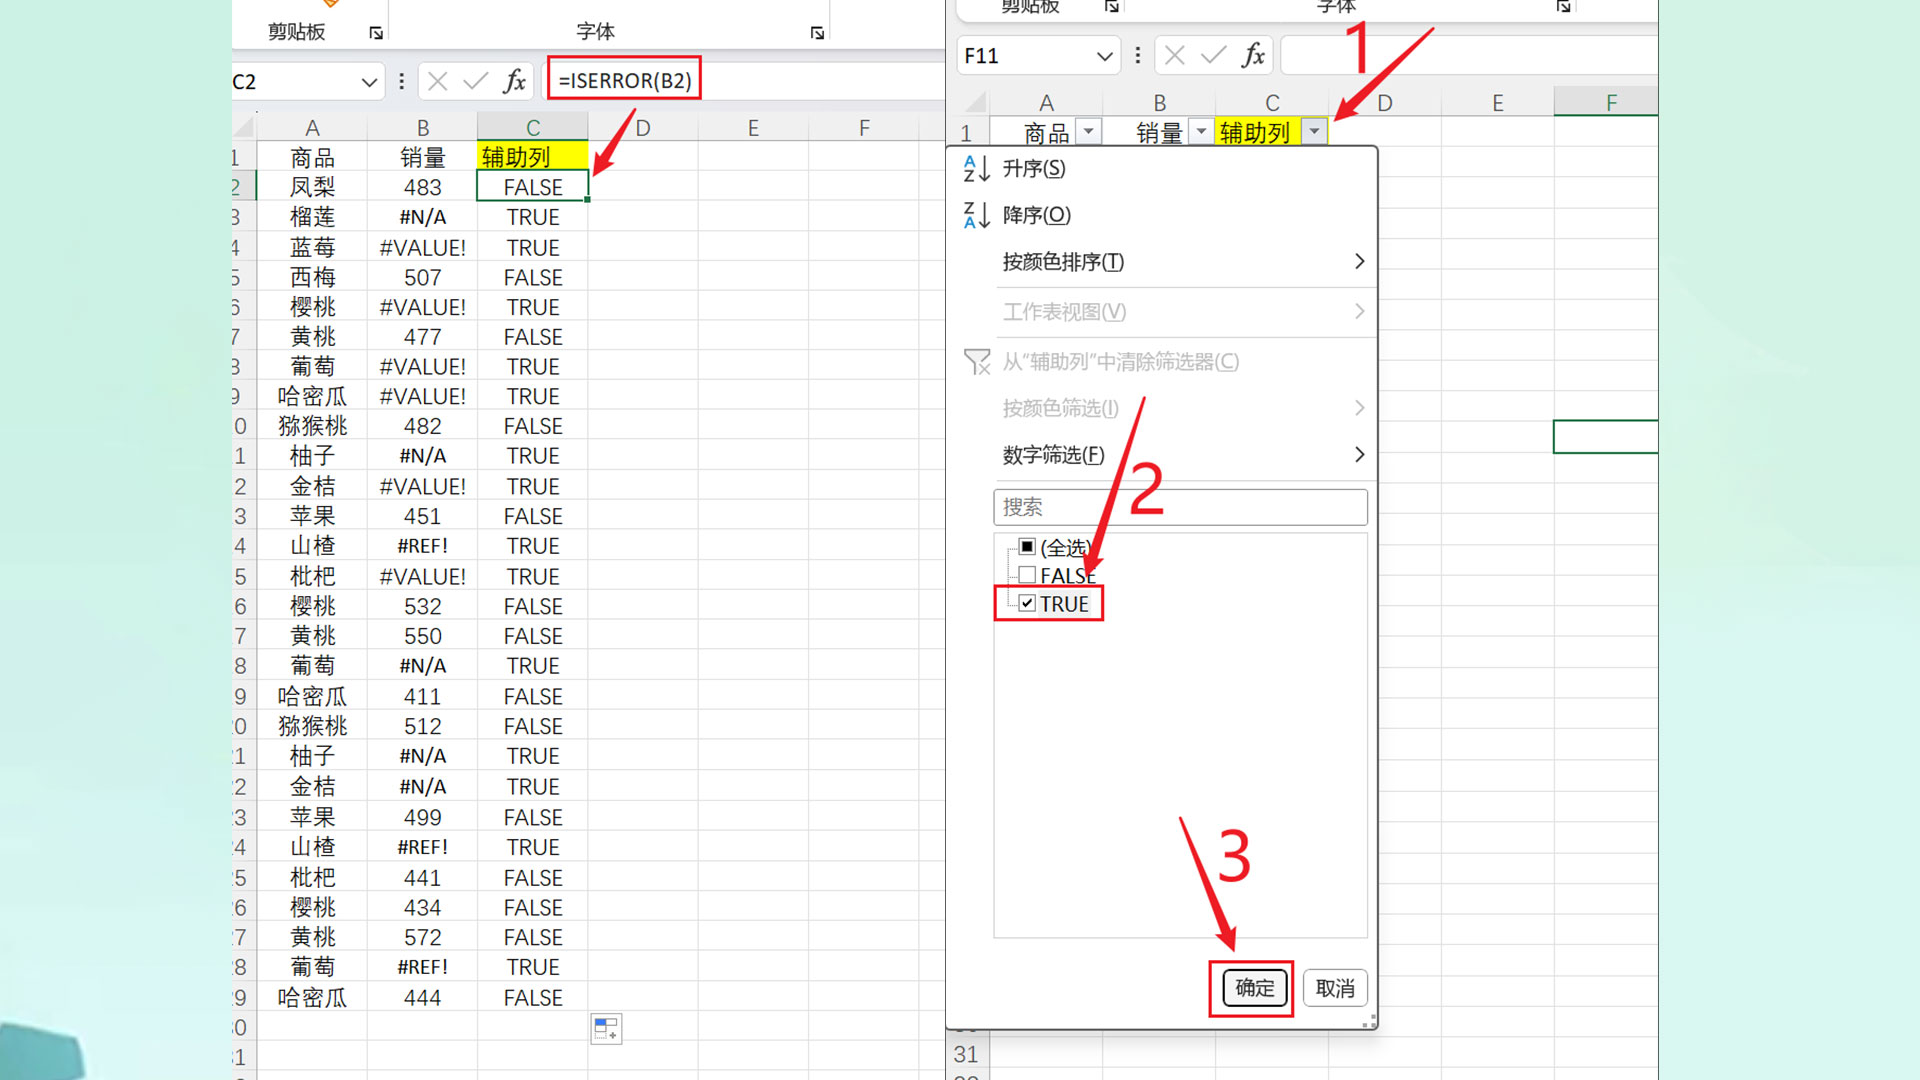This screenshot has width=1920, height=1080.
Task: Click the fx insert function icon right window
Action: (1253, 55)
